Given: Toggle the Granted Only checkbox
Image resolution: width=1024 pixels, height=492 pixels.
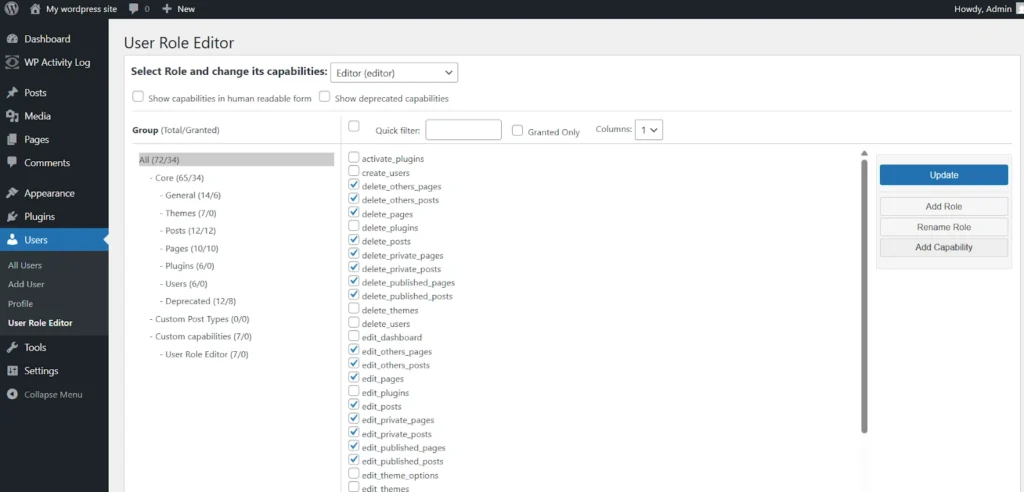Looking at the screenshot, I should (517, 130).
